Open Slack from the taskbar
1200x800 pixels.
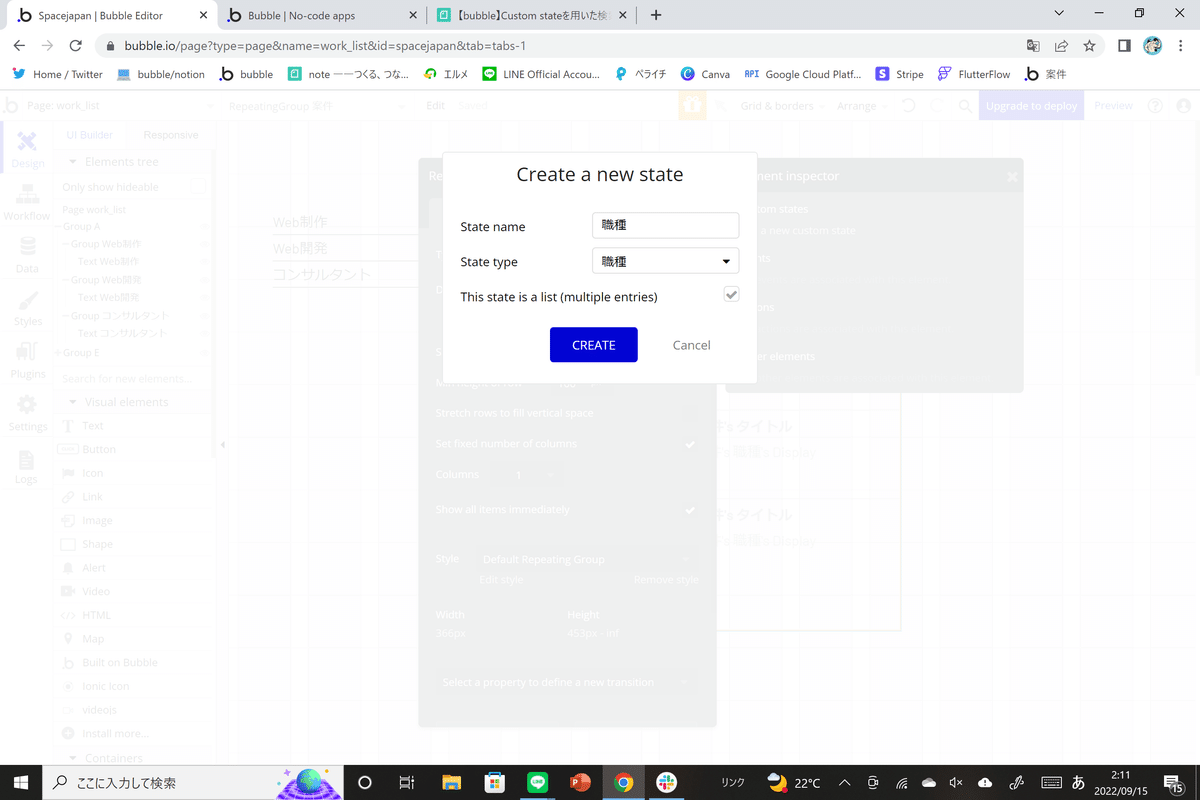(x=667, y=783)
